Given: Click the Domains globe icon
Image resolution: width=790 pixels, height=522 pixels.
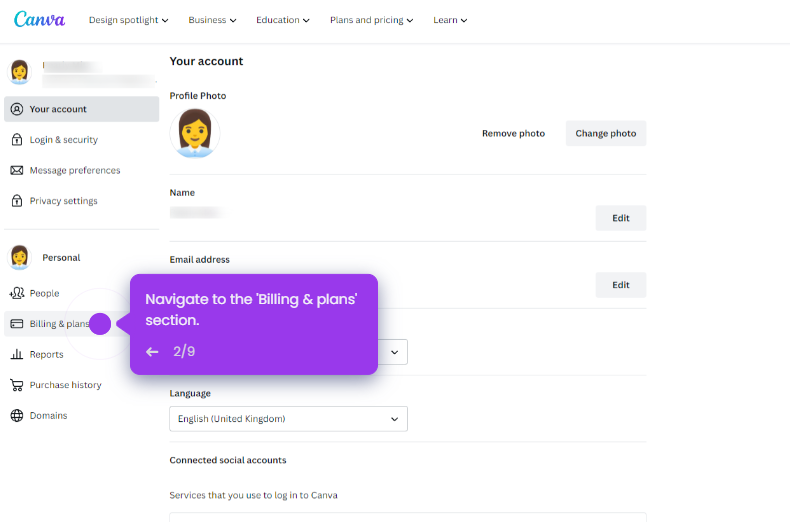Looking at the screenshot, I should [x=17, y=415].
